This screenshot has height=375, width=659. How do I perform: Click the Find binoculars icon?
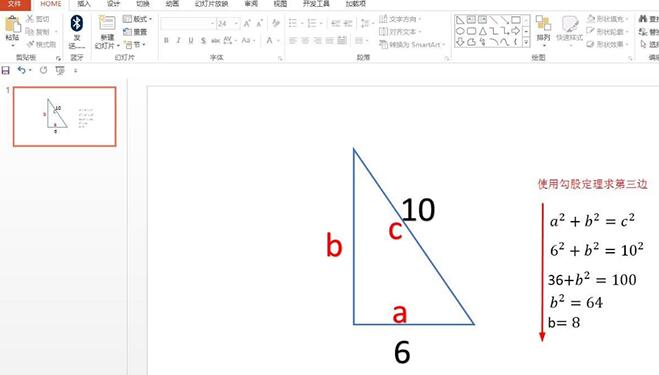click(x=643, y=19)
